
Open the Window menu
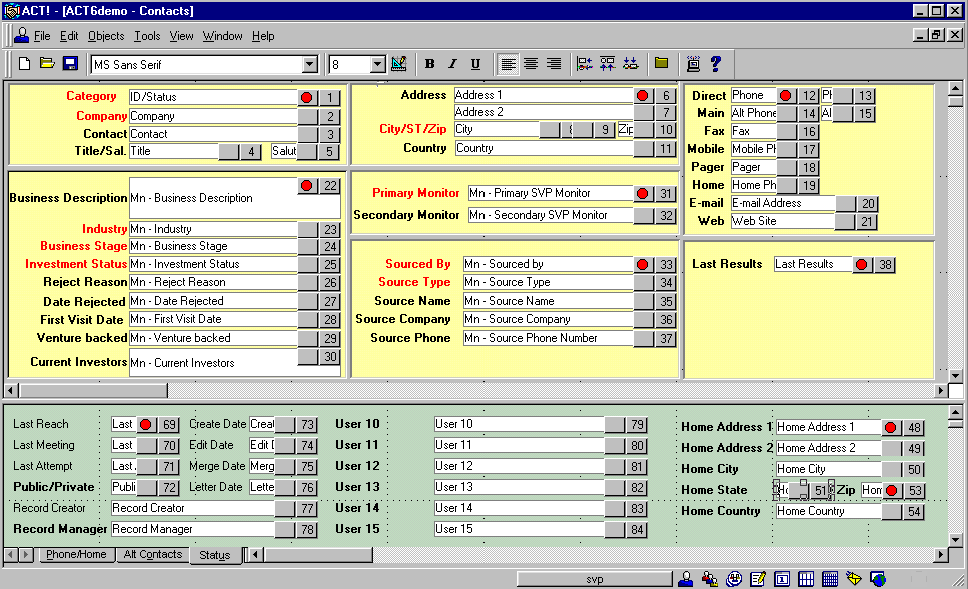tap(222, 36)
